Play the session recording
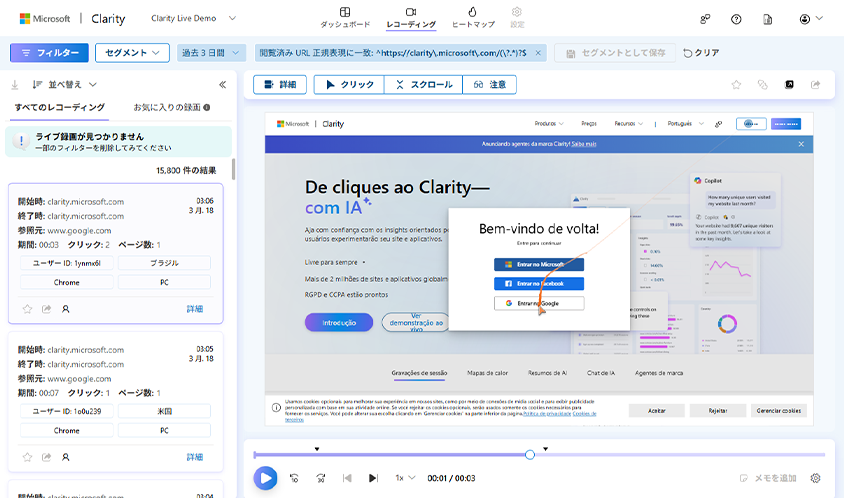This screenshot has height=498, width=844. click(265, 478)
